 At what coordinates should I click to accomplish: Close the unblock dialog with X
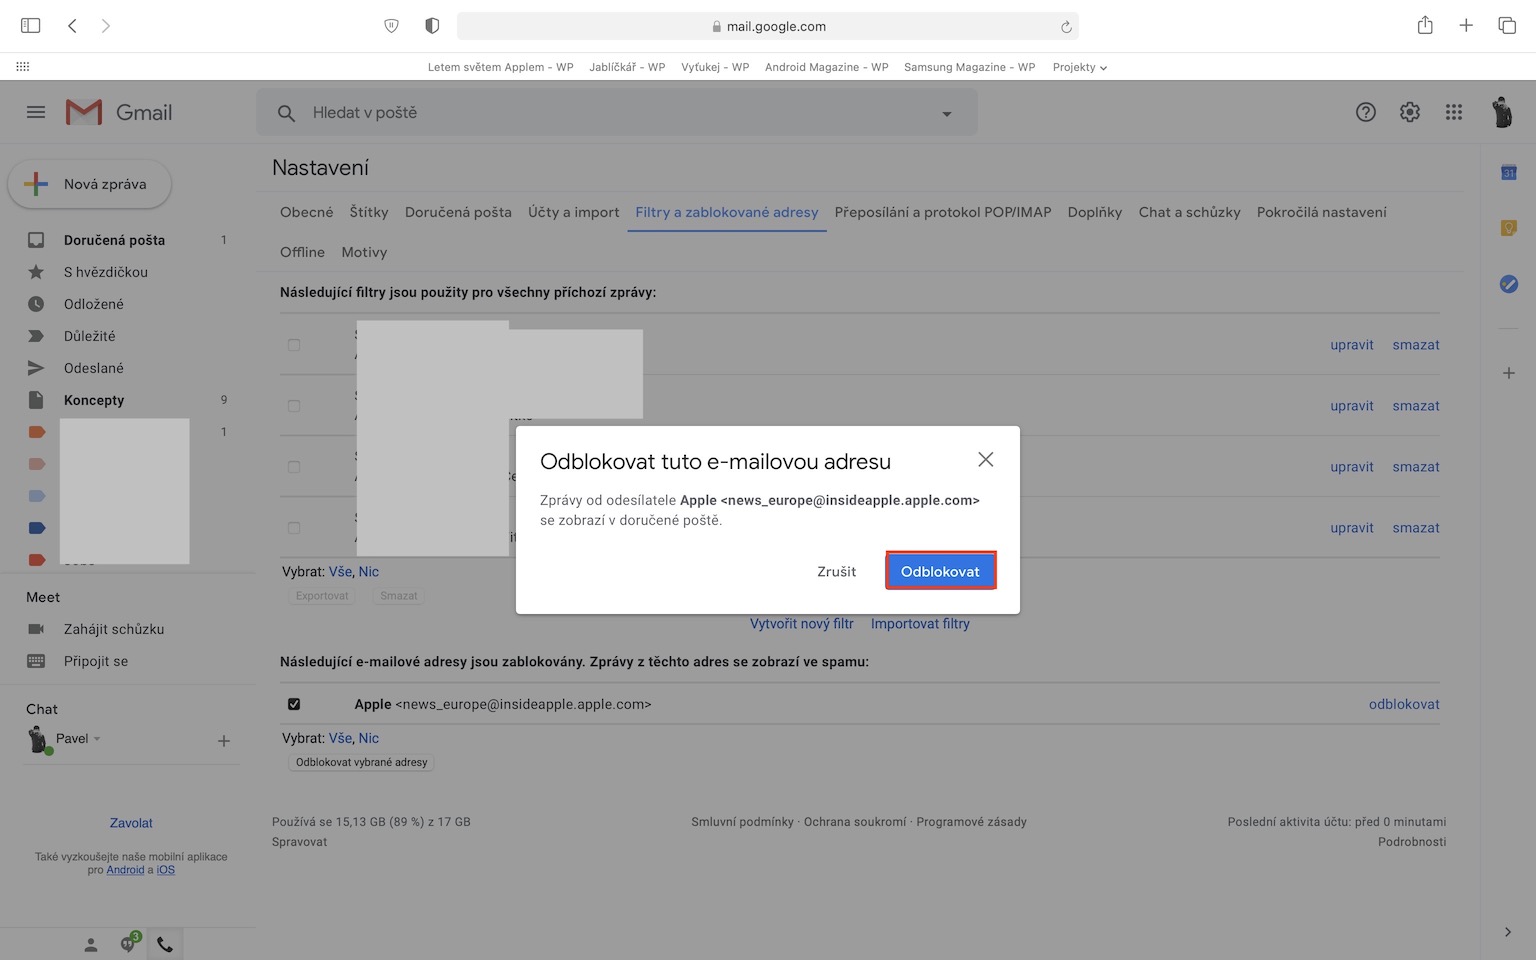(x=986, y=459)
